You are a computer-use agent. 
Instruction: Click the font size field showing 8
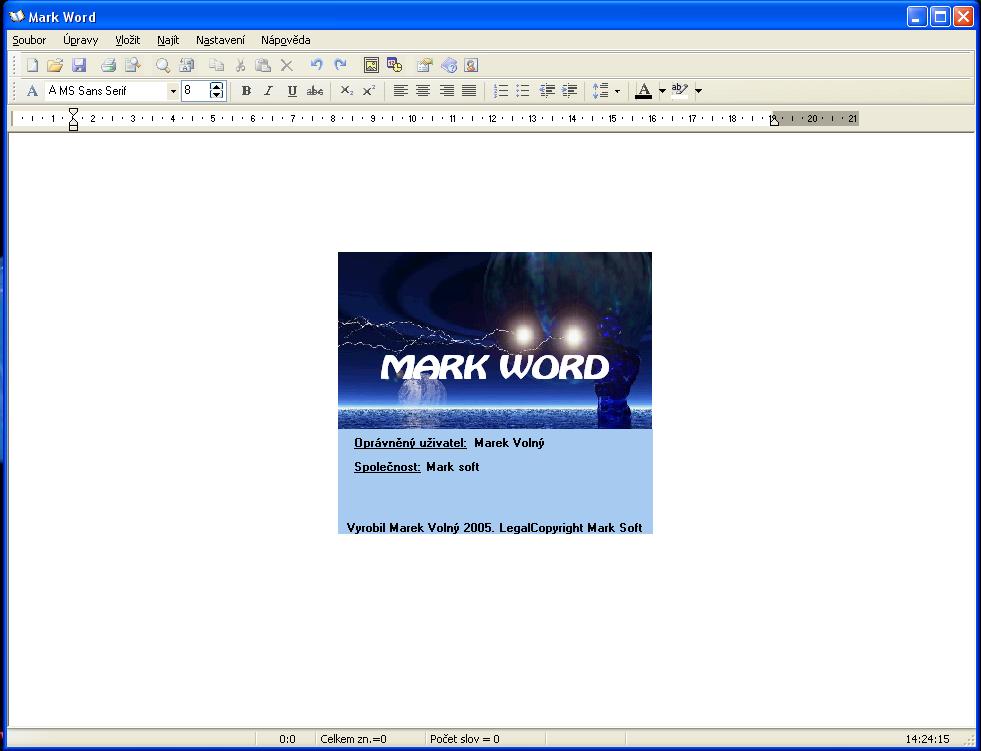point(195,91)
